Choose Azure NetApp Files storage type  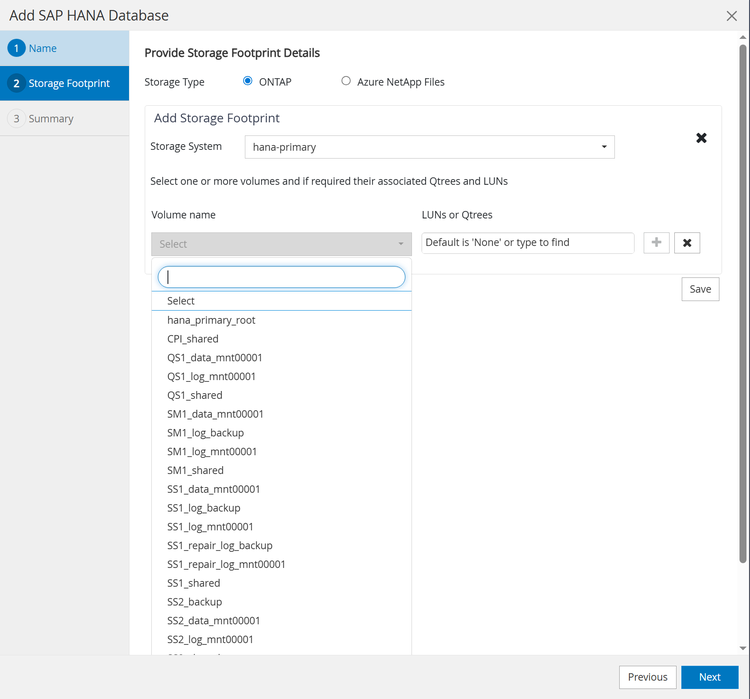click(x=346, y=81)
